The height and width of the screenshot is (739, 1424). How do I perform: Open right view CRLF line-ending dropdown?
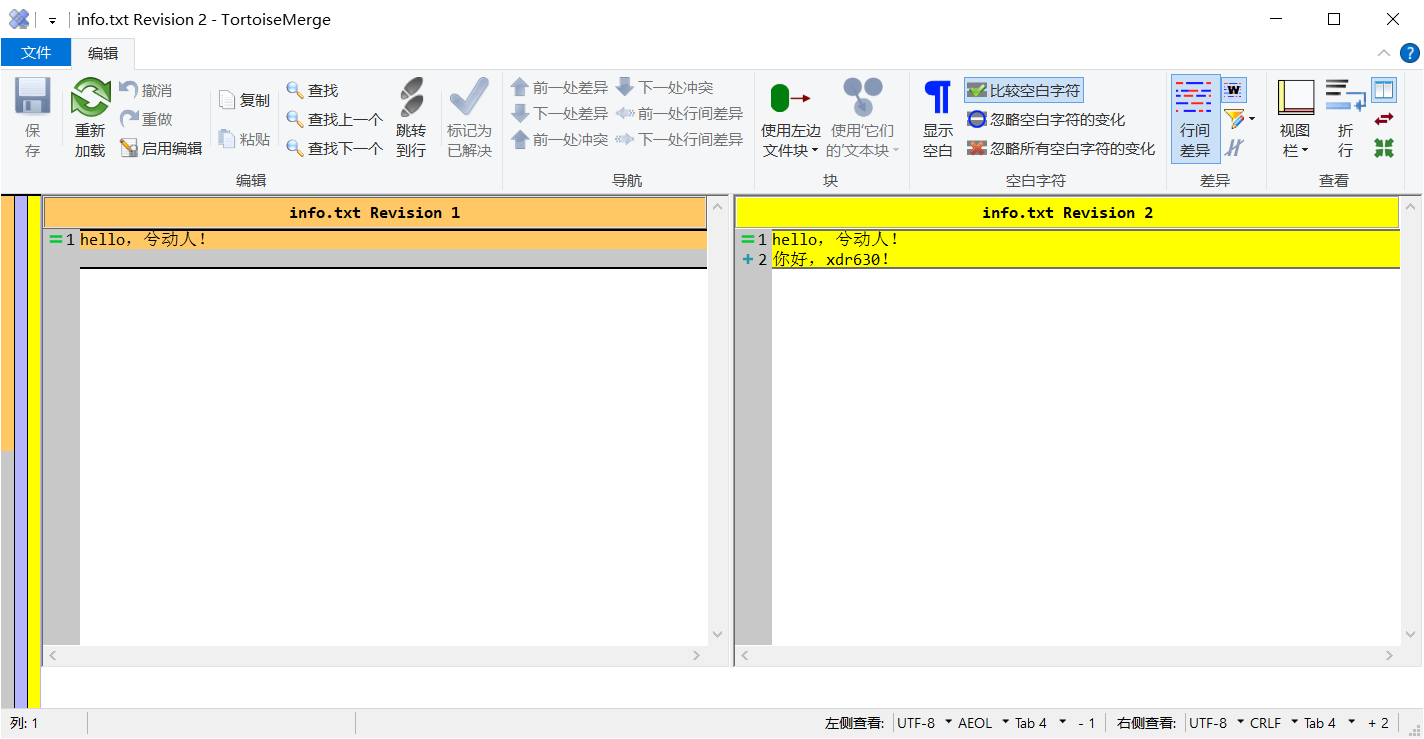(1273, 723)
